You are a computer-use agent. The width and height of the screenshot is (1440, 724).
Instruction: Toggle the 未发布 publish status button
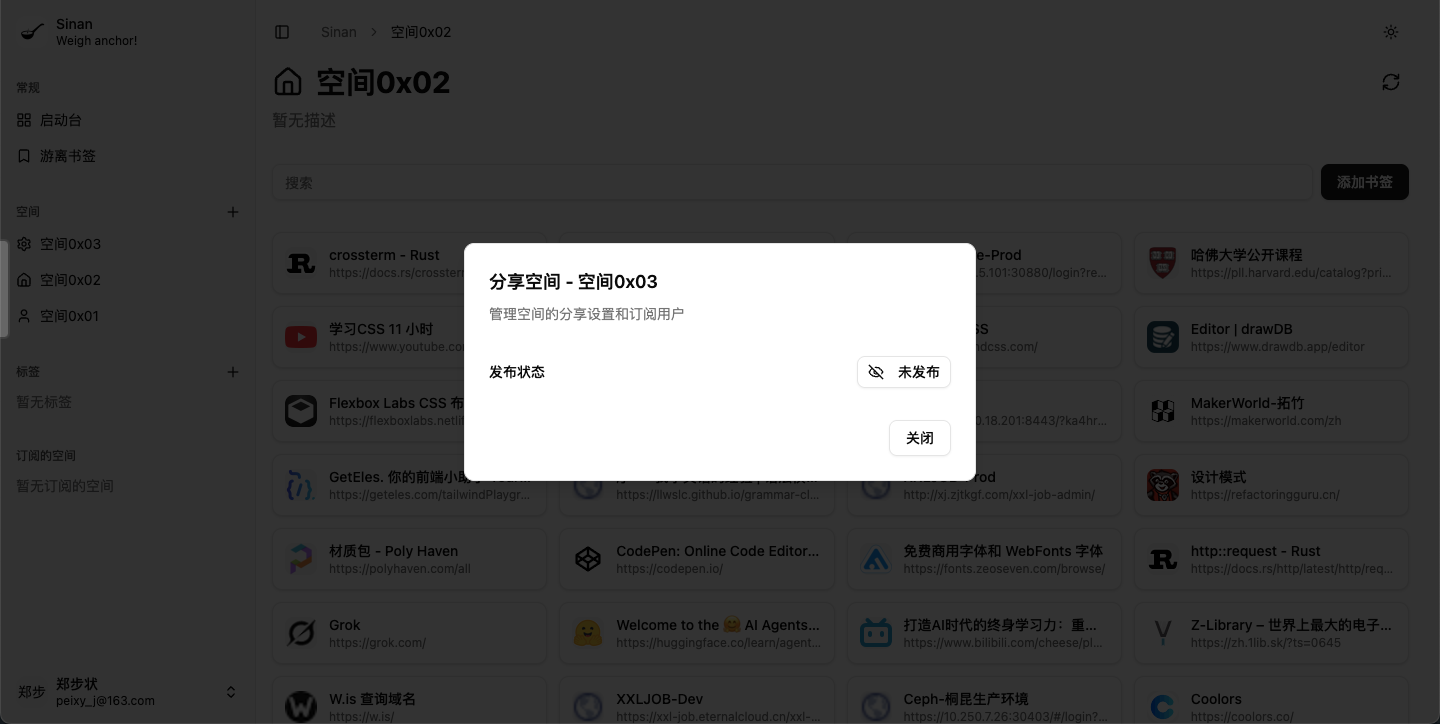(x=903, y=372)
